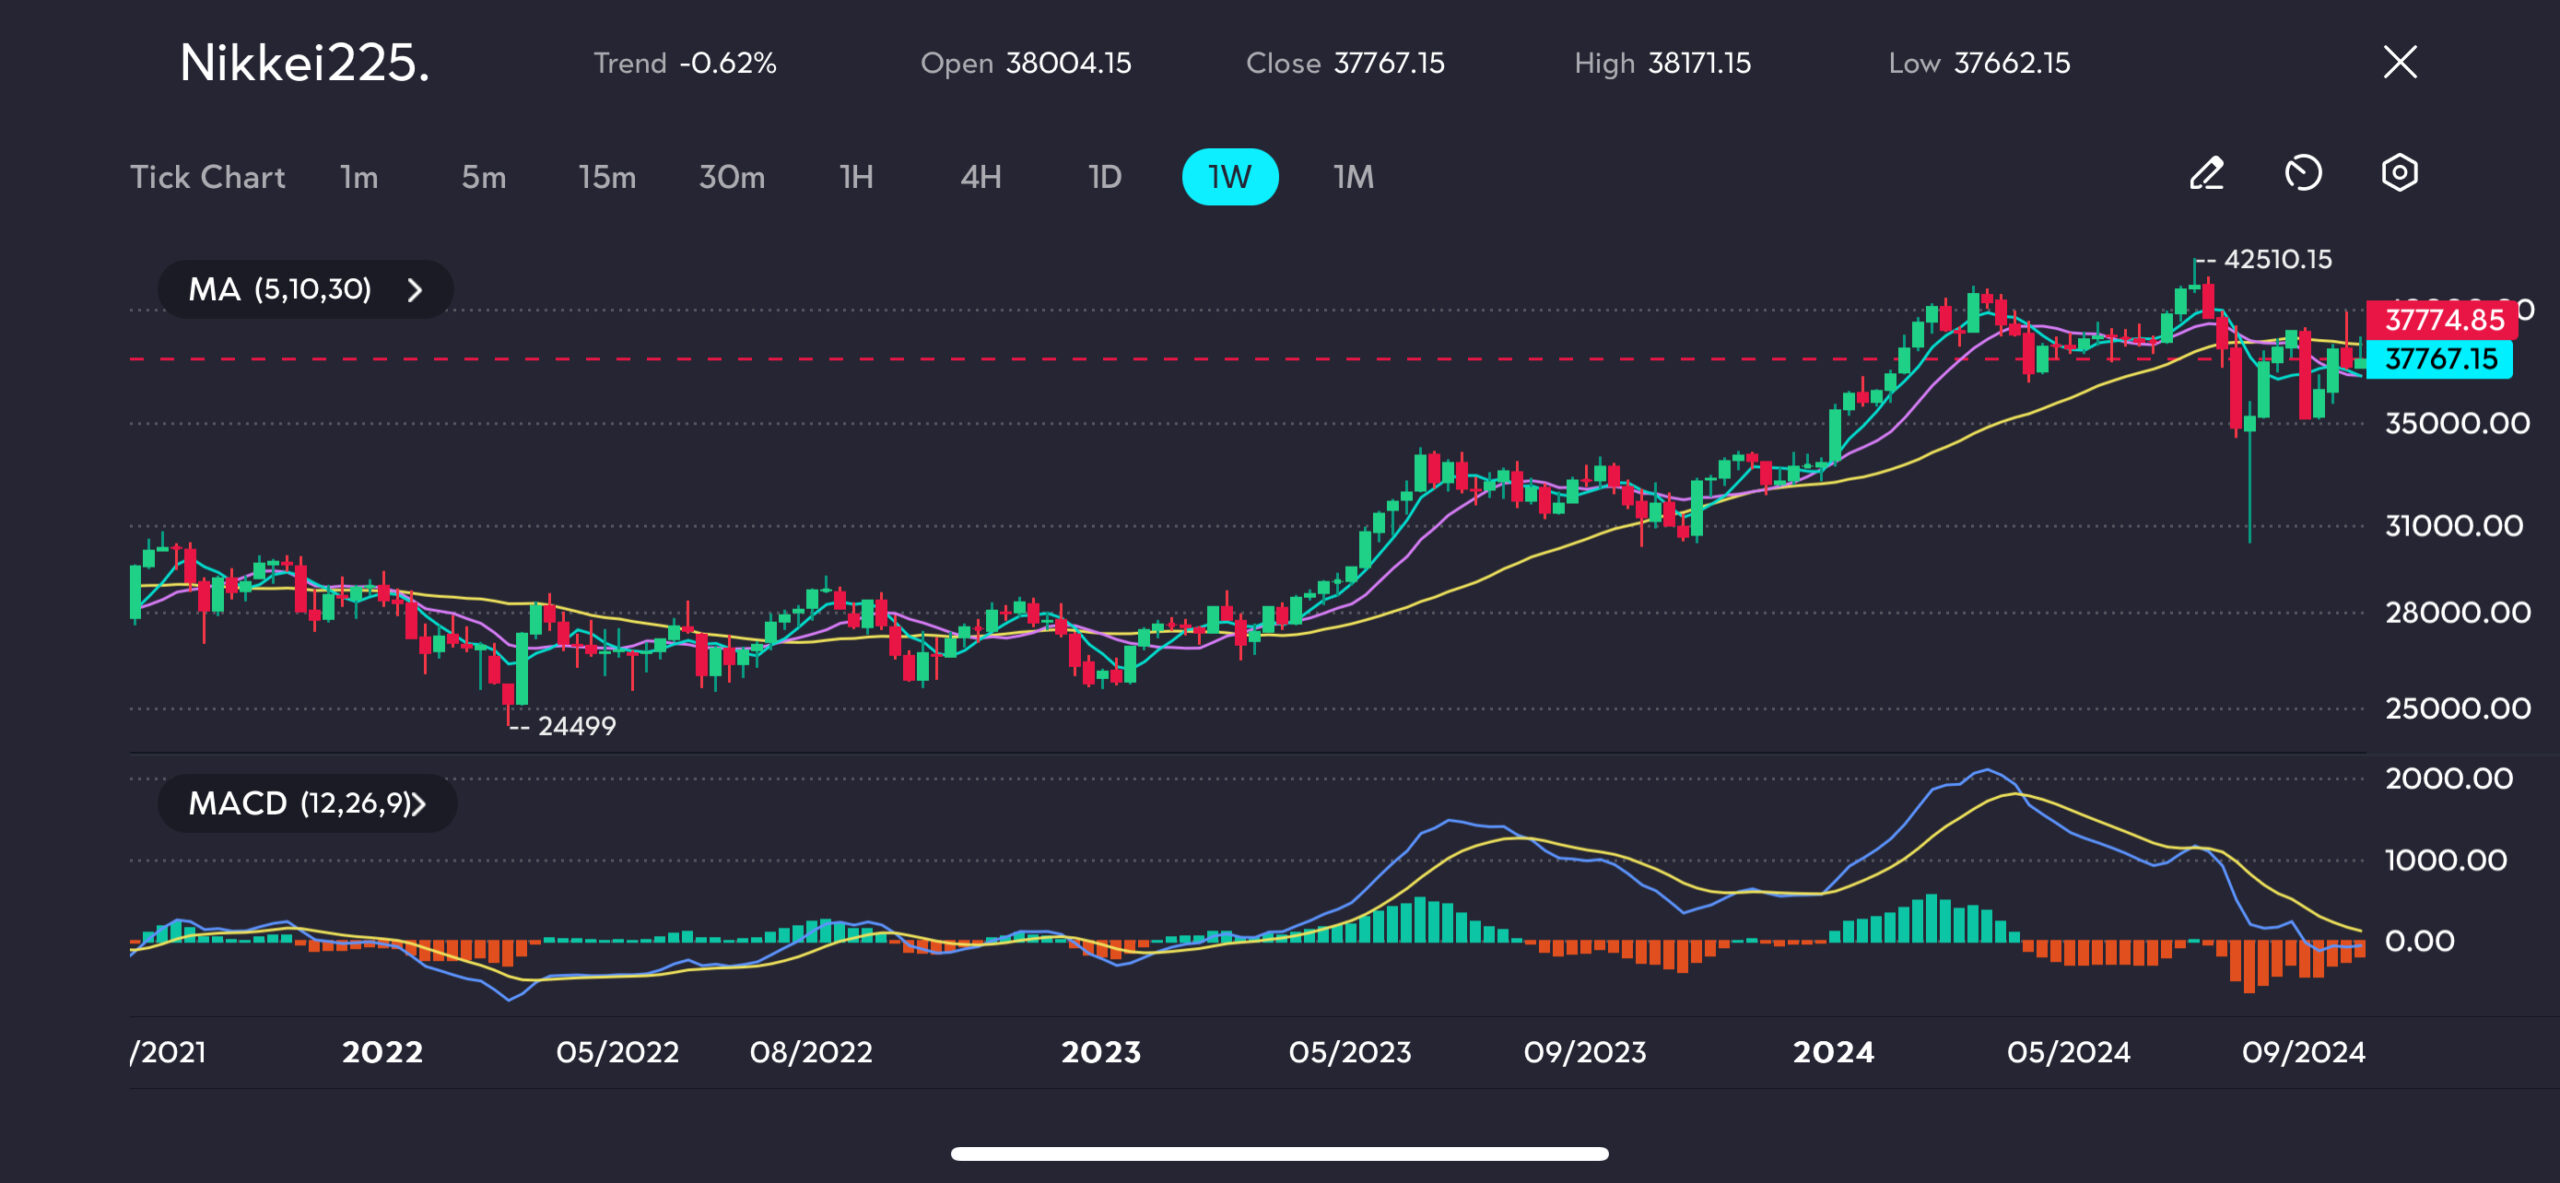Click the 05/2022 date axis label
Viewport: 2560px width, 1183px height.
click(617, 1052)
